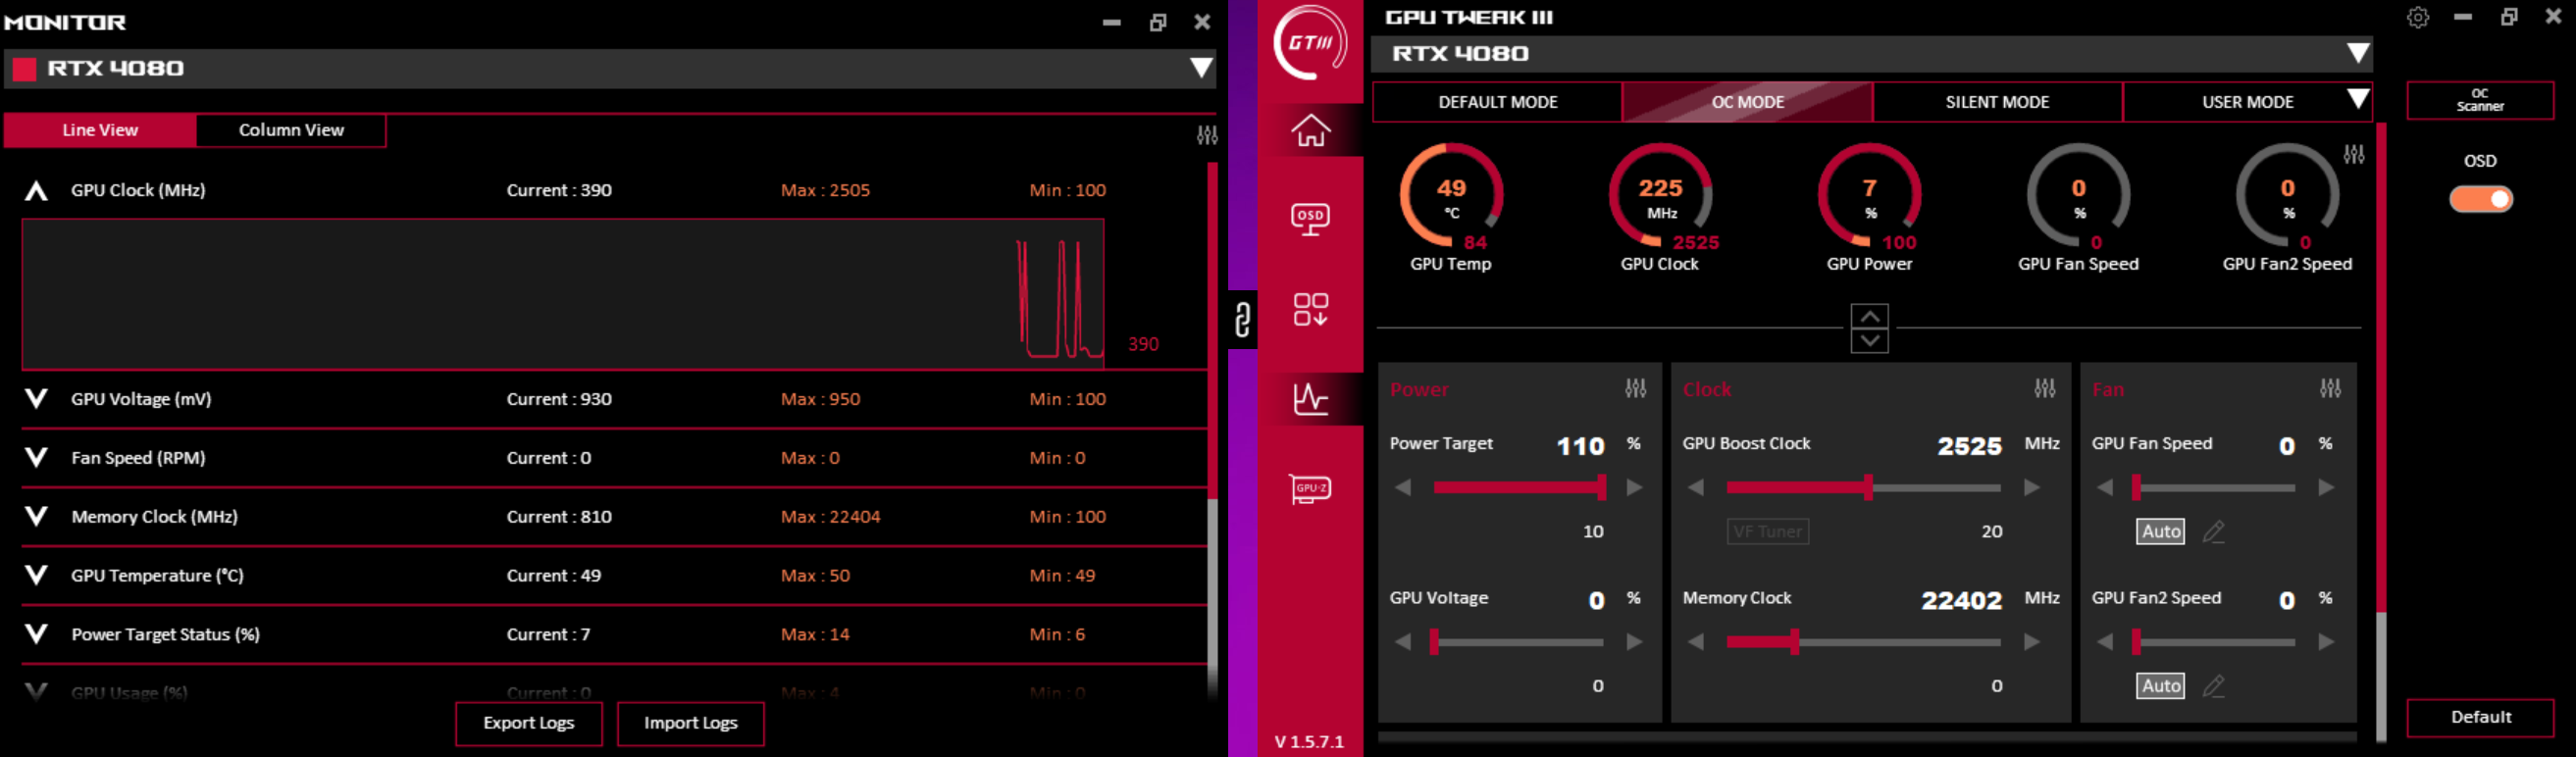Open RTX 4080 dropdown in GPU Tweak III
Image resolution: width=2576 pixels, height=757 pixels.
click(x=2358, y=53)
